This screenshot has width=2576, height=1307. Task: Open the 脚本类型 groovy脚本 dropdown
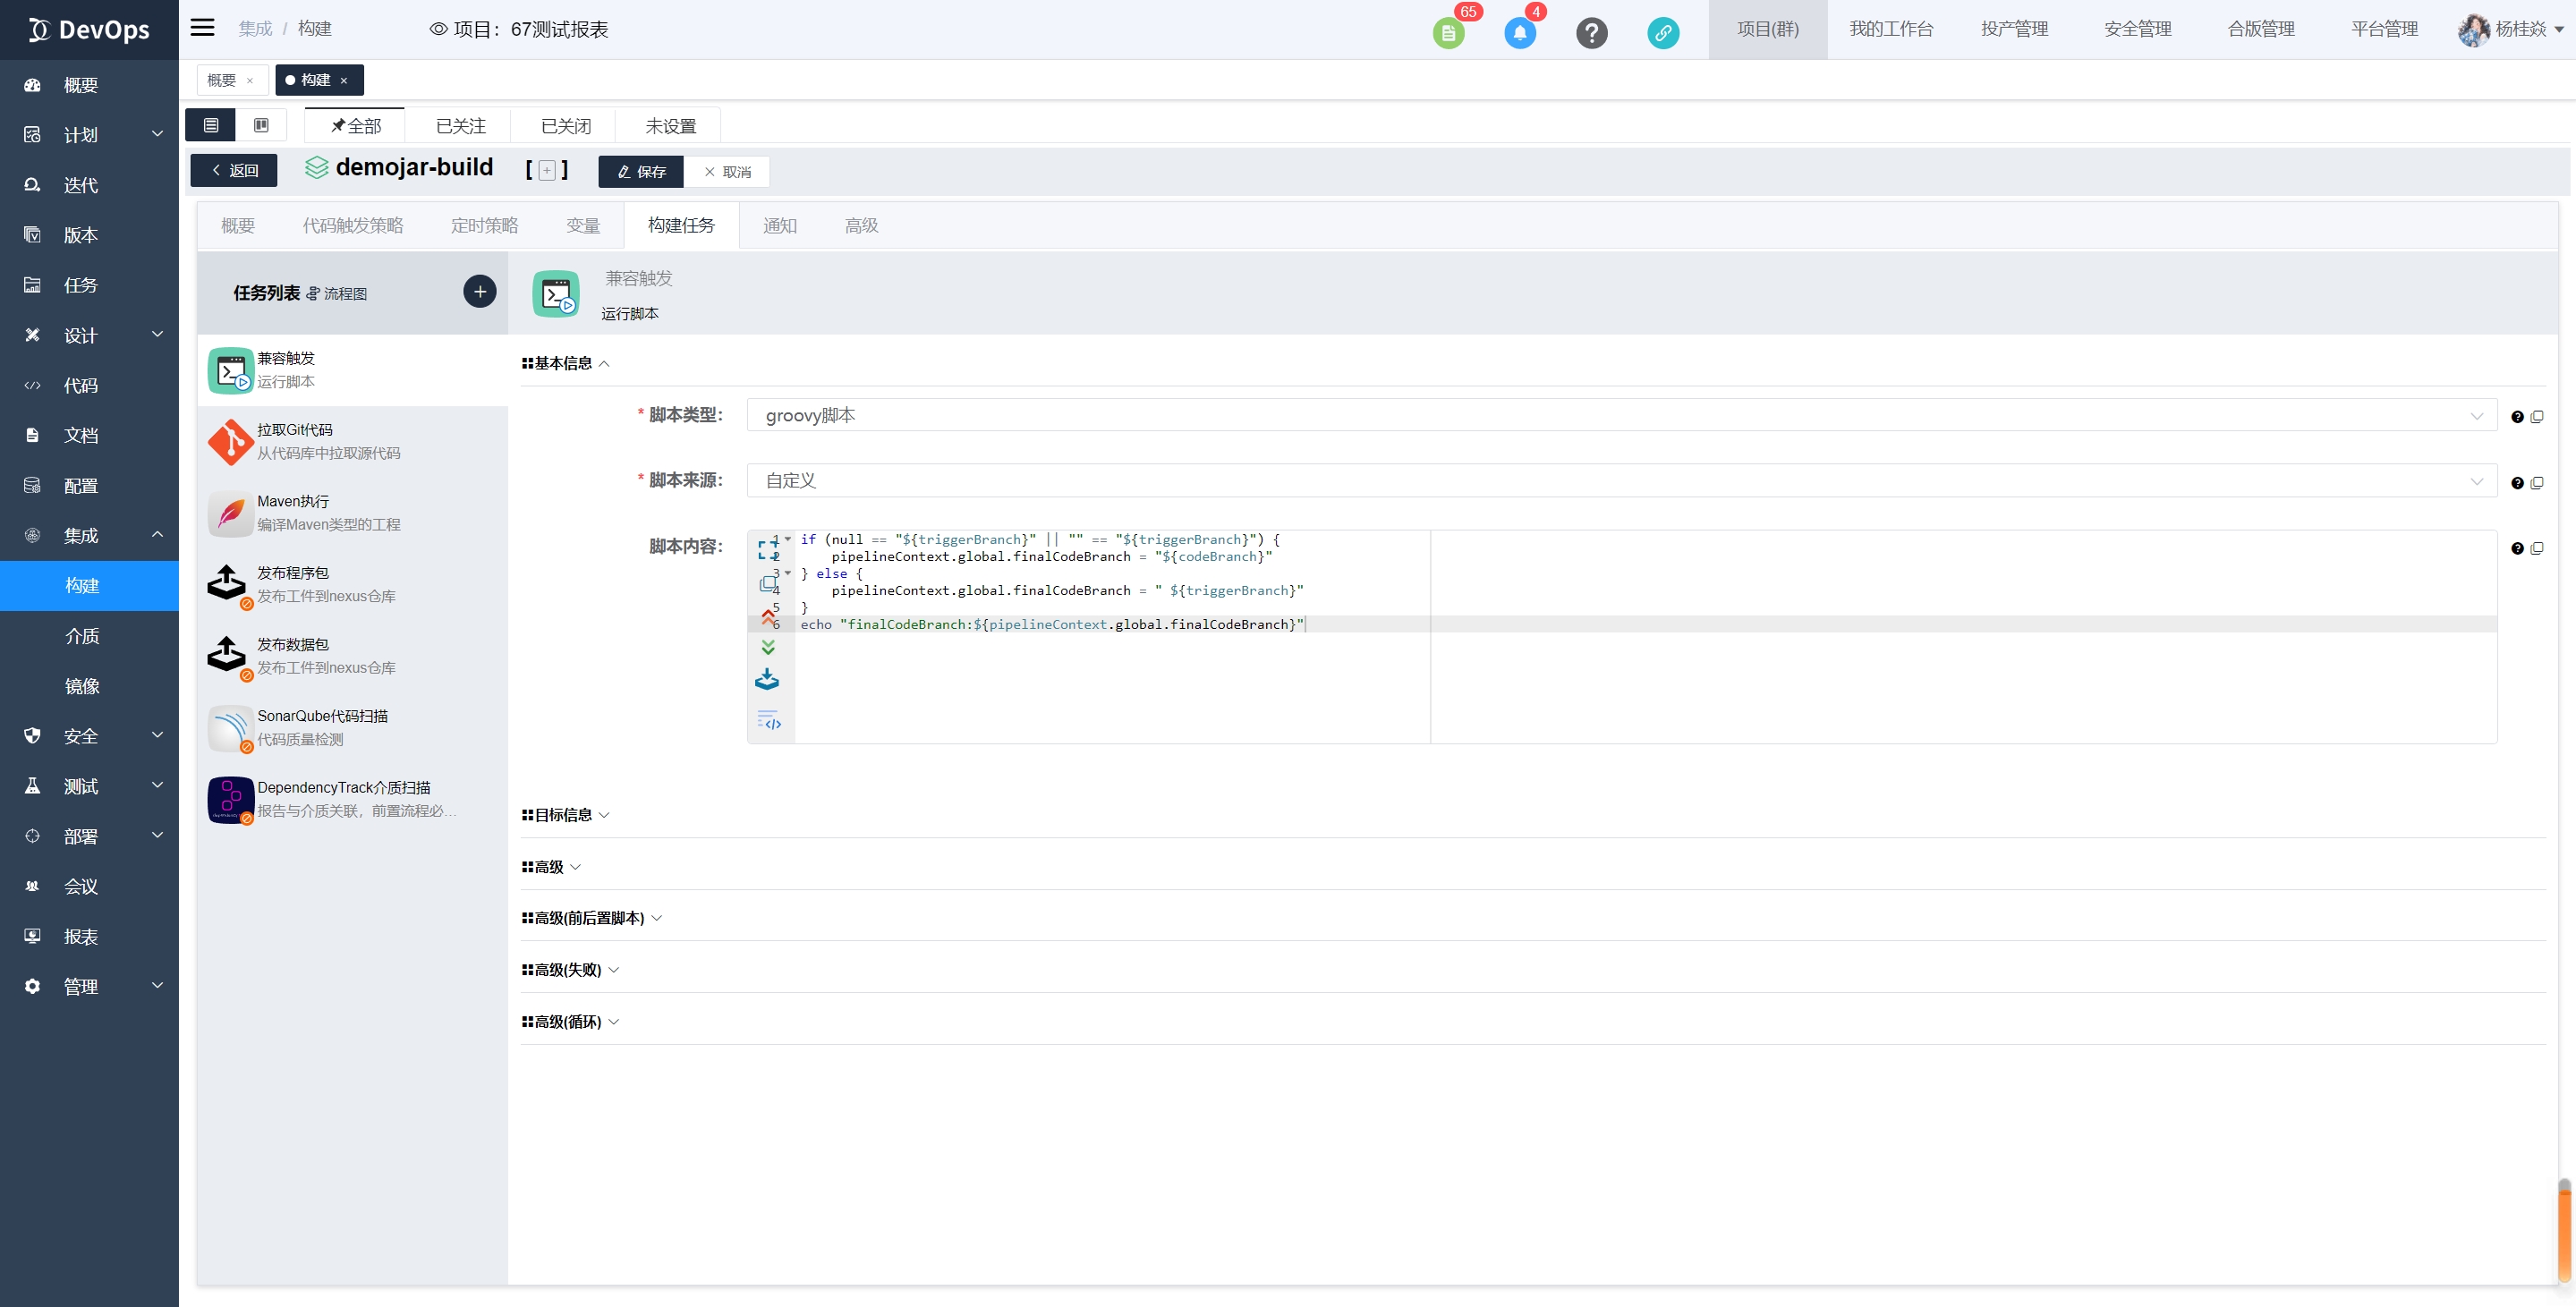[1620, 415]
